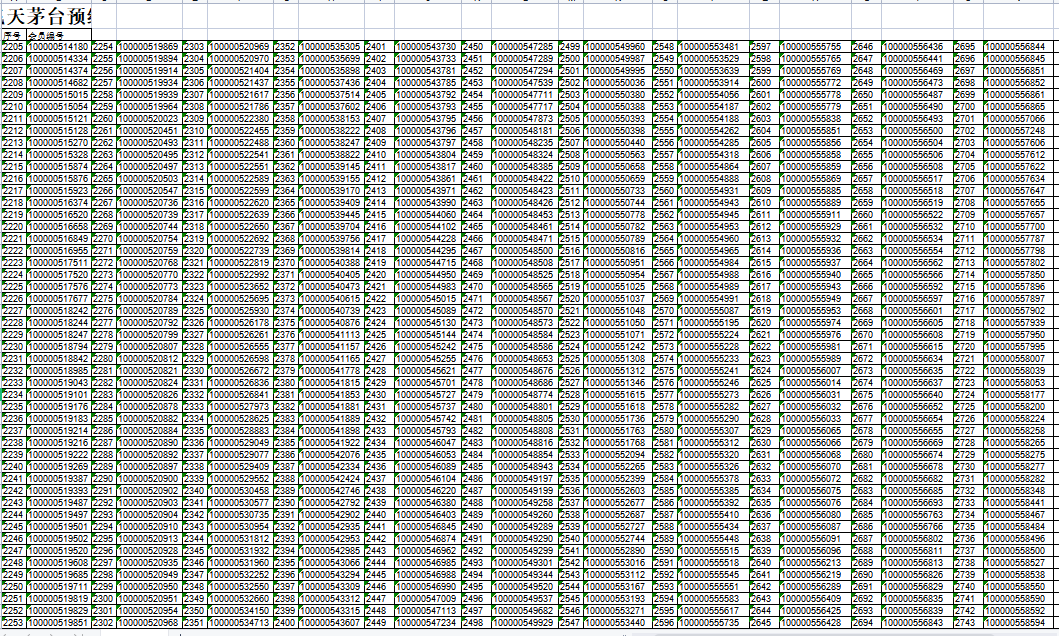Select the cell containing 100000519869
This screenshot has height=636, width=1059.
149,47
